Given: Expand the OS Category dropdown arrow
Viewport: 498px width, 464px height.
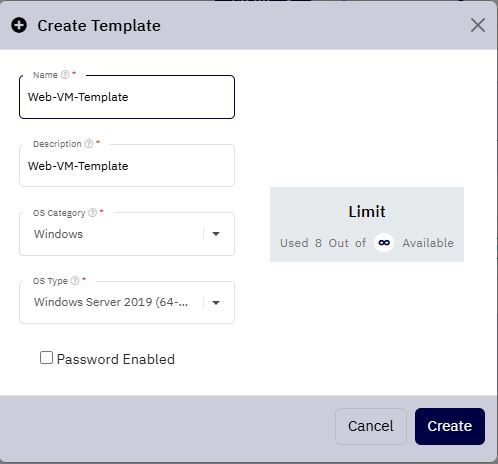Looking at the screenshot, I should pyautogui.click(x=216, y=234).
